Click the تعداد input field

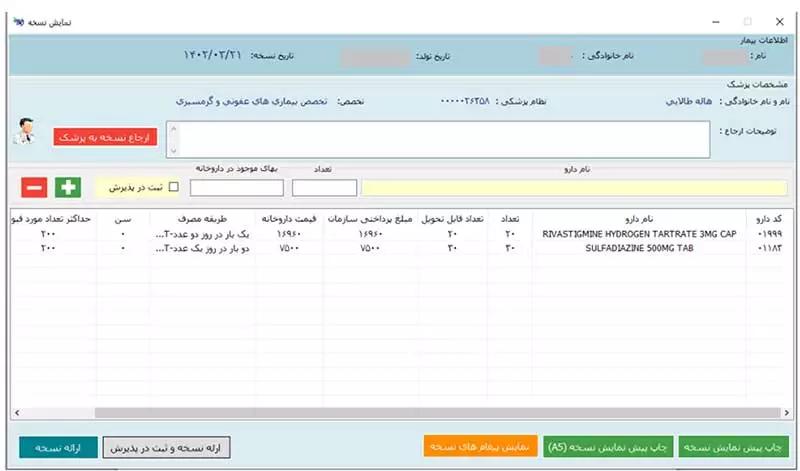(x=324, y=188)
